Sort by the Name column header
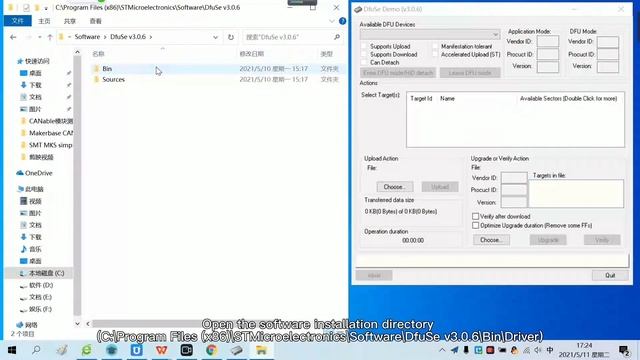Screen dimensions: 640x360 98,54
